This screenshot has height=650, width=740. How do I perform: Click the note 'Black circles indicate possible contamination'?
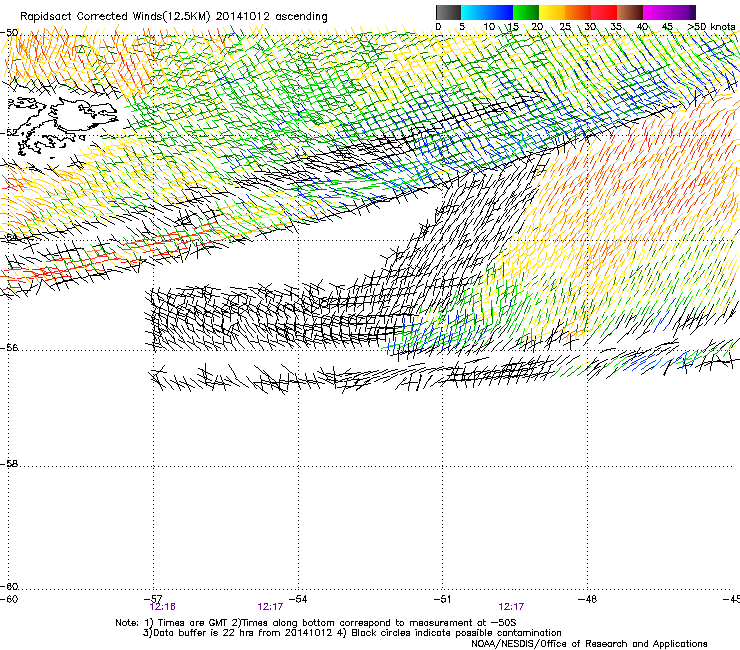click(x=456, y=633)
